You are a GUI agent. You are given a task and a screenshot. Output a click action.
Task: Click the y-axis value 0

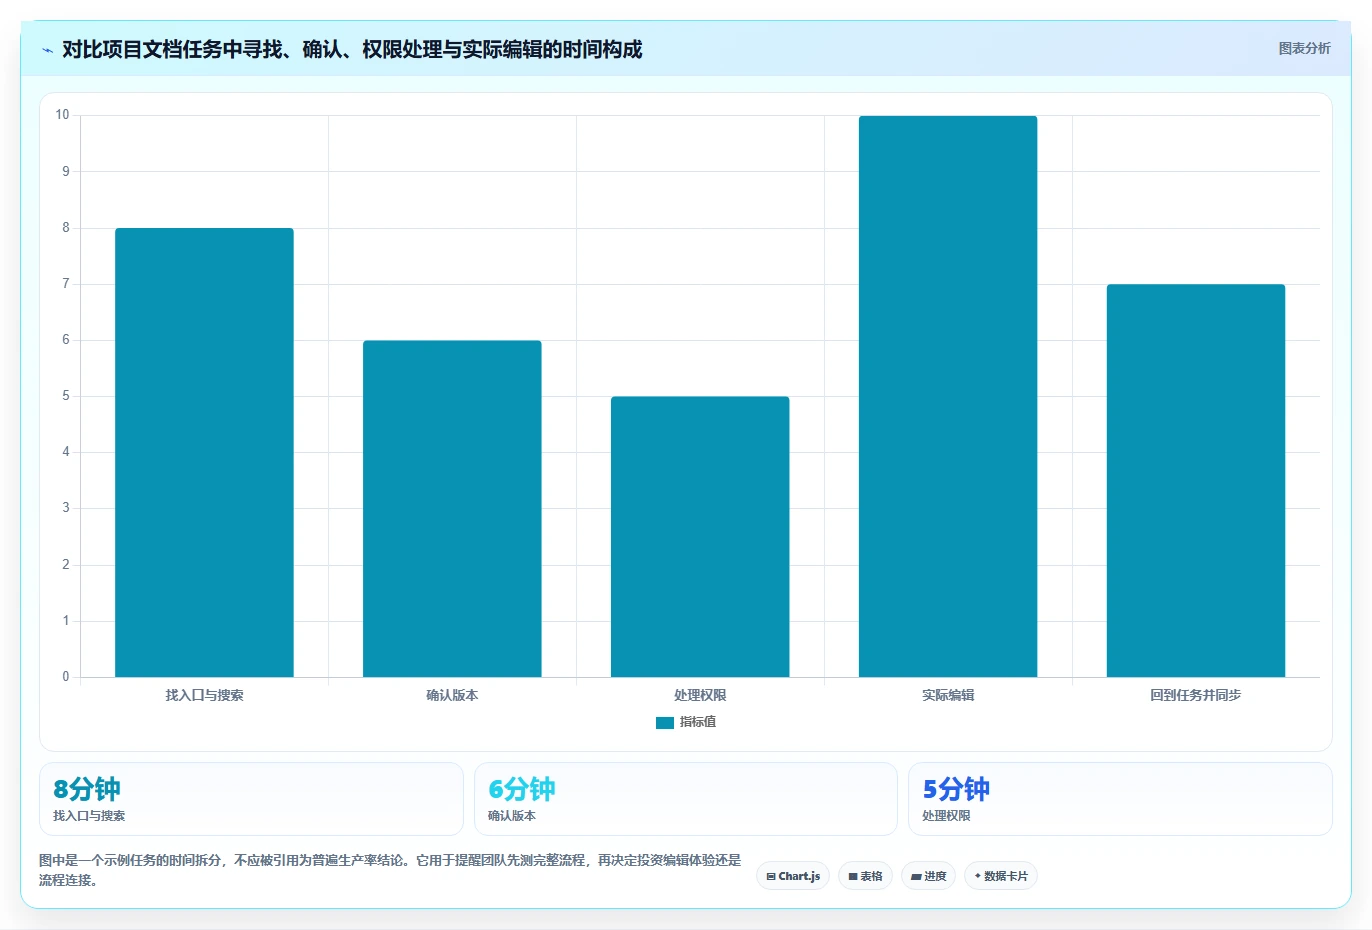tap(66, 677)
